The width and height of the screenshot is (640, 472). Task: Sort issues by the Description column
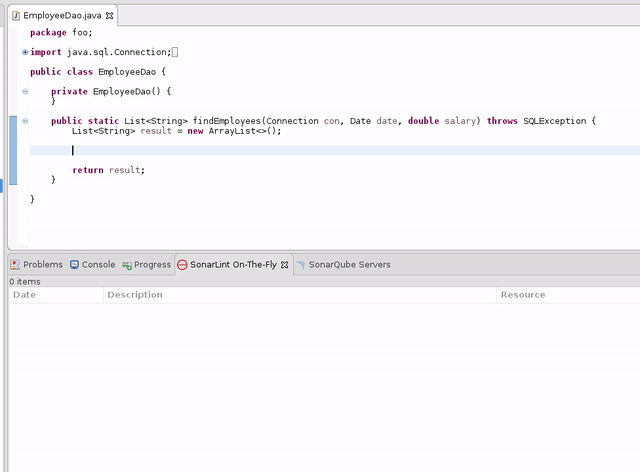tap(300, 295)
